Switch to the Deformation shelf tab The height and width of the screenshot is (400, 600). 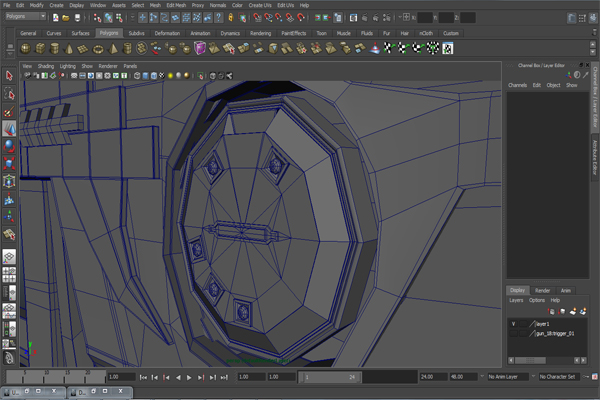167,33
